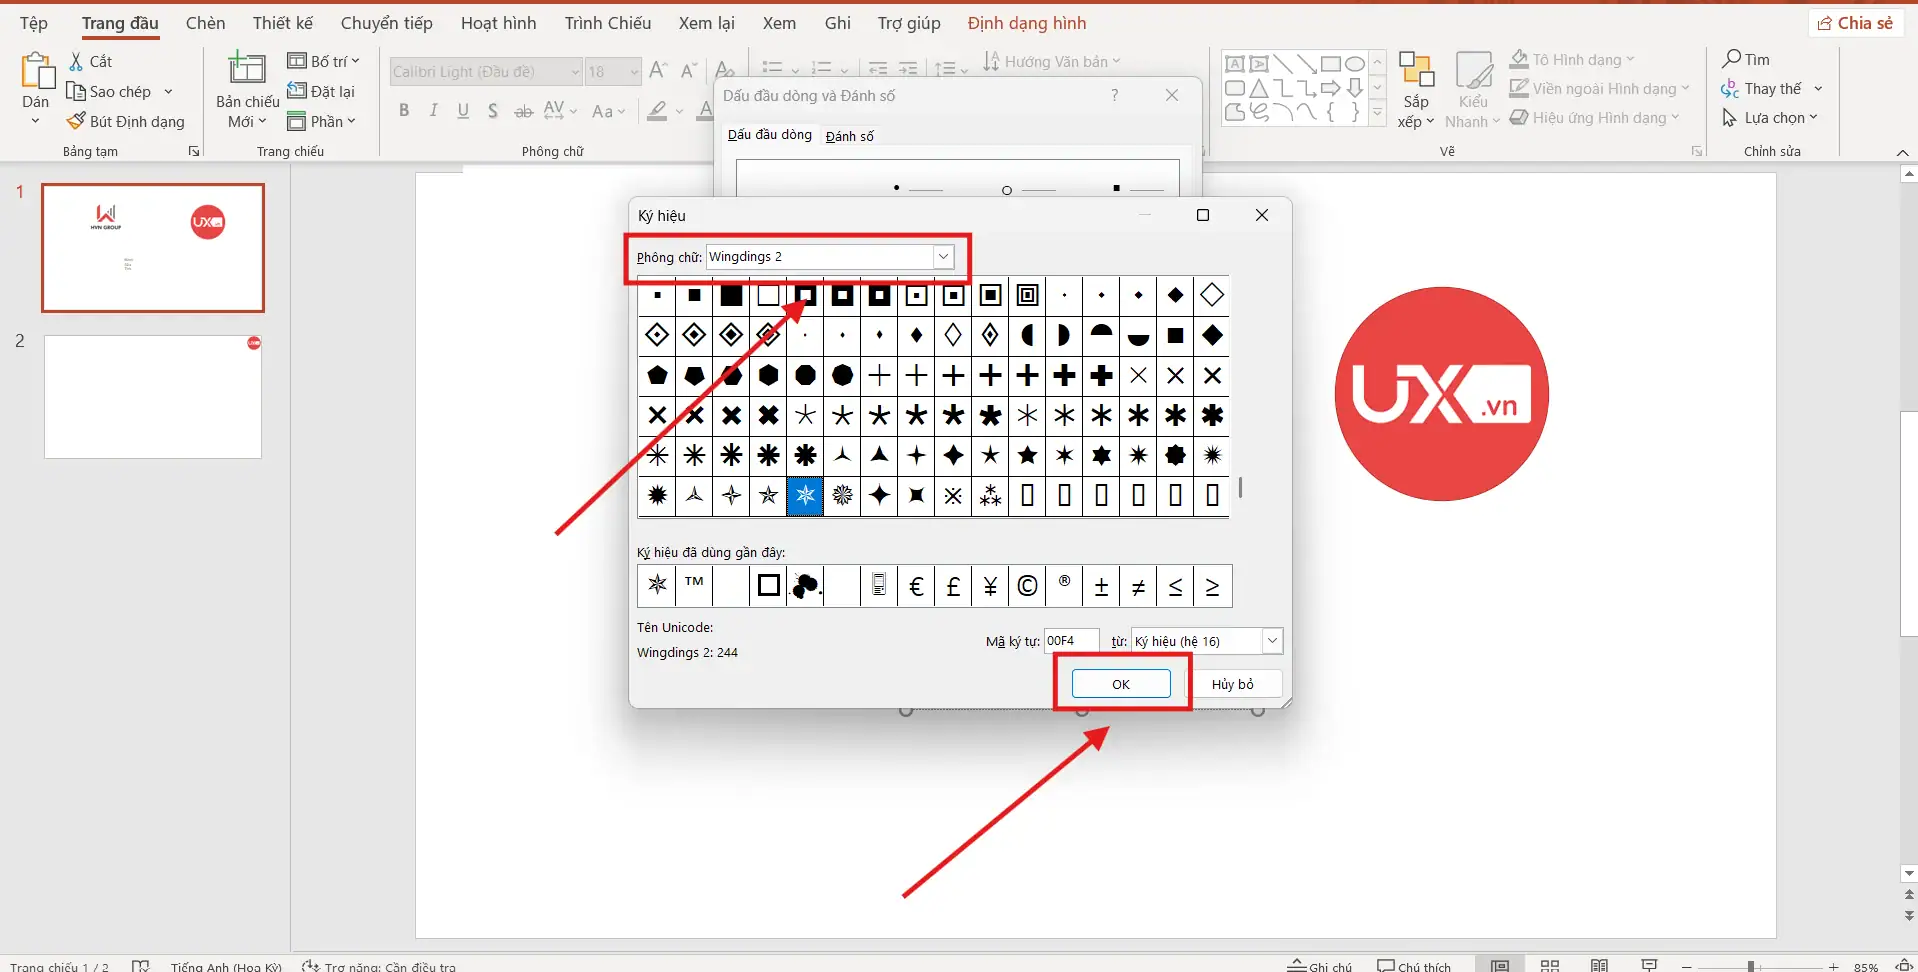
Task: Open Hiệu ứng Hình dạng effects
Action: click(x=1595, y=118)
